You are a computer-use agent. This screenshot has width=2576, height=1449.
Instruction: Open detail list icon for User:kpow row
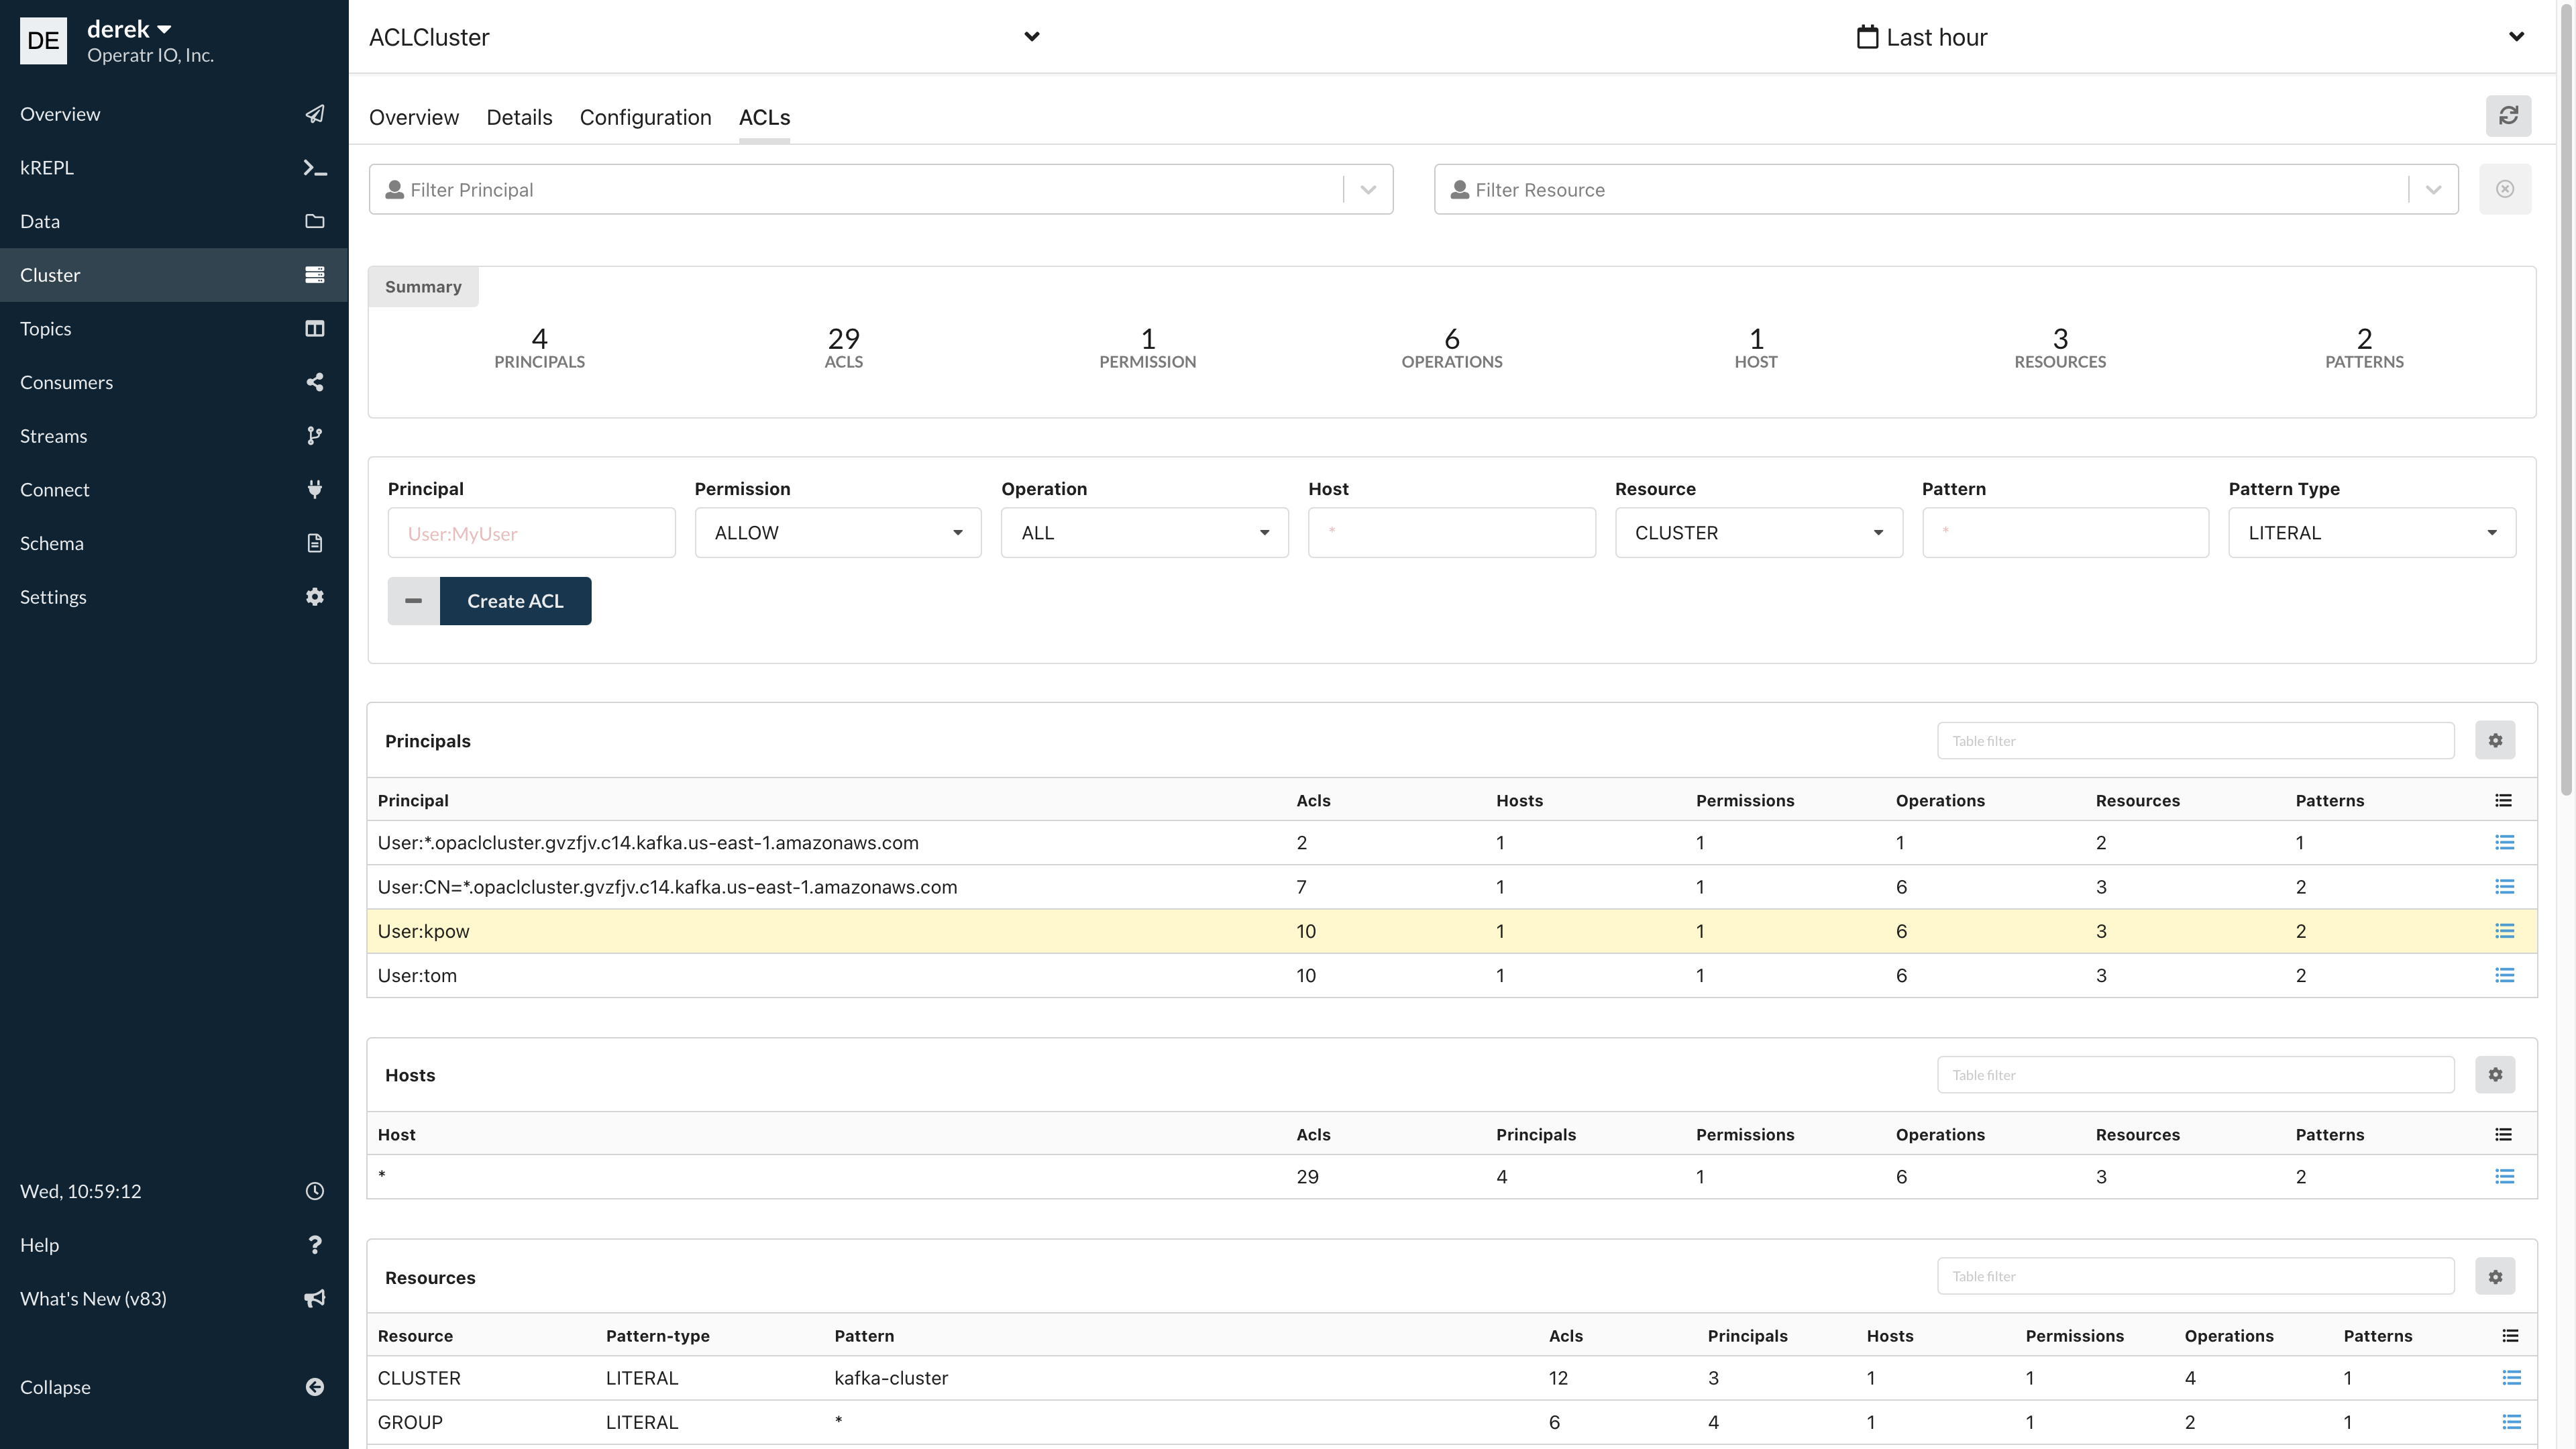[2505, 930]
